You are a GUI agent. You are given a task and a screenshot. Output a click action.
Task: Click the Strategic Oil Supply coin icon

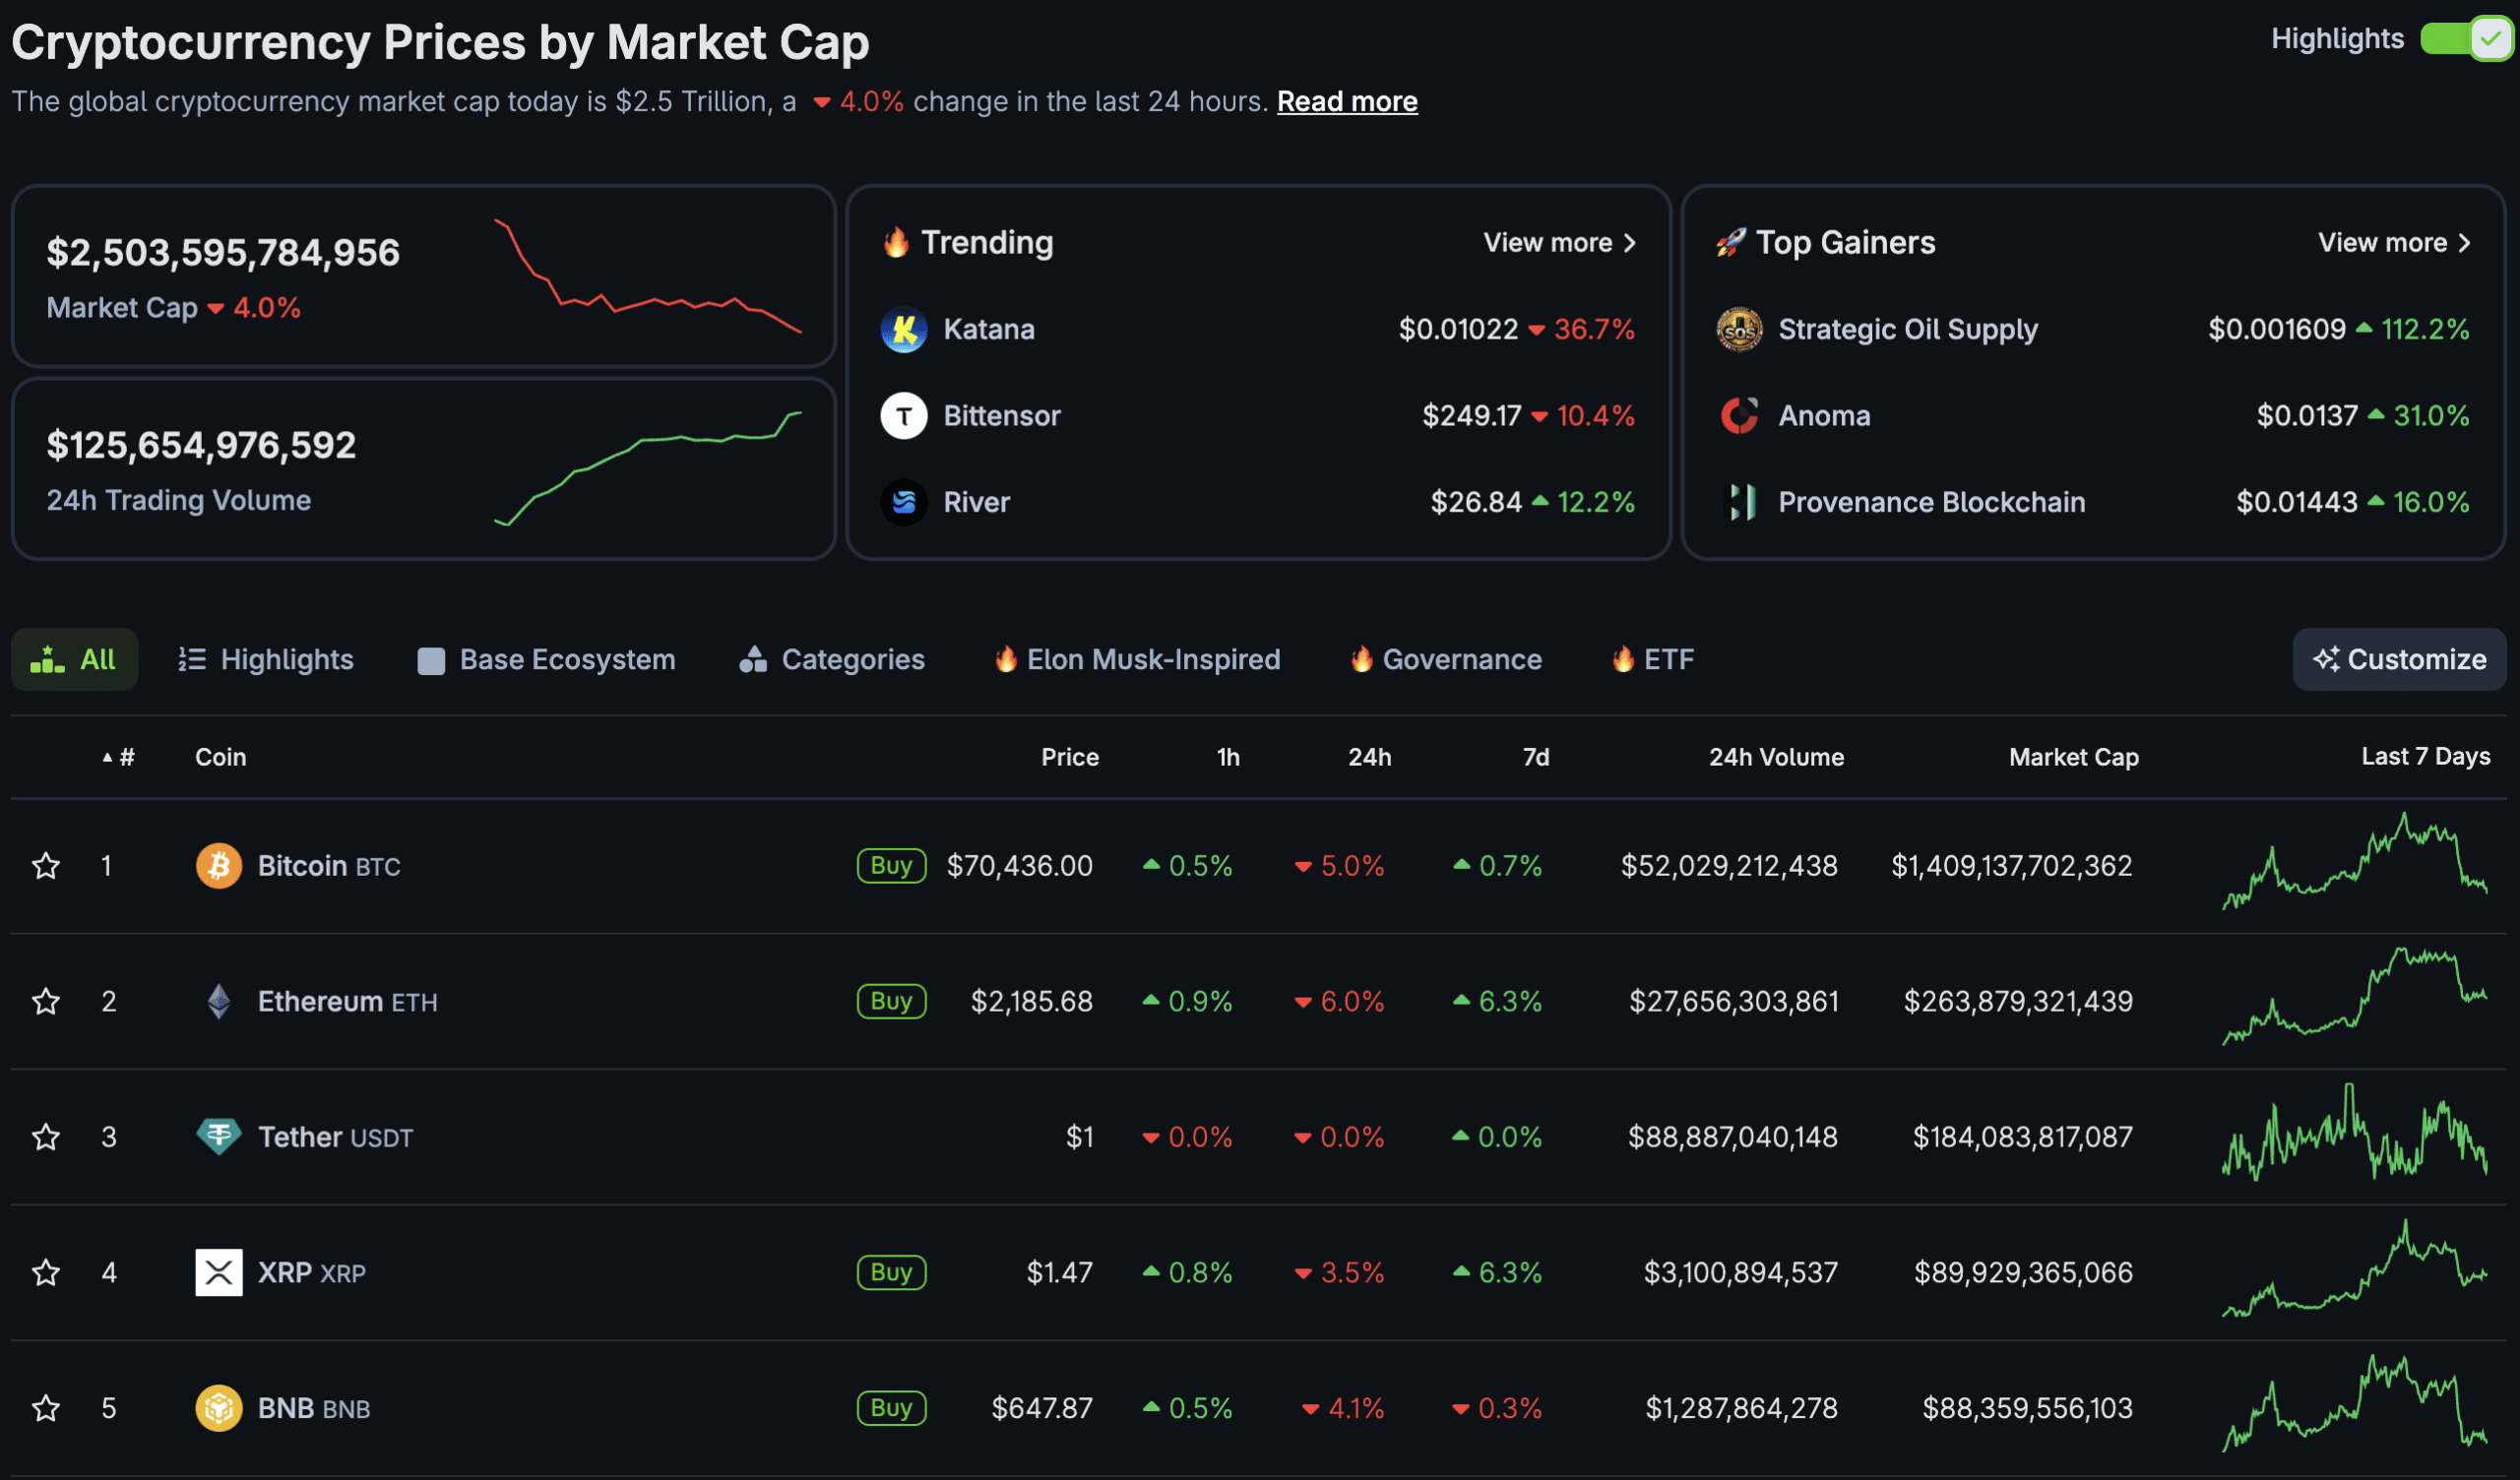point(1740,330)
